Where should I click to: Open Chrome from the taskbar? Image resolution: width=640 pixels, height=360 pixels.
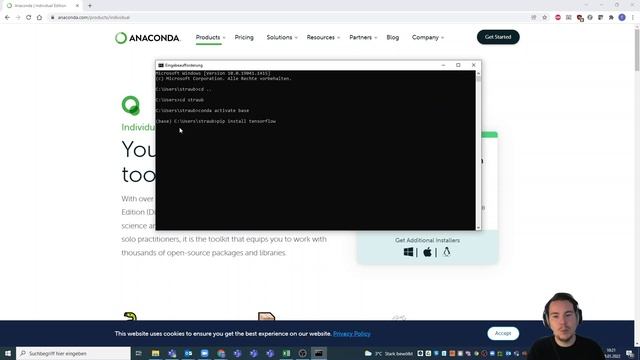(221, 353)
